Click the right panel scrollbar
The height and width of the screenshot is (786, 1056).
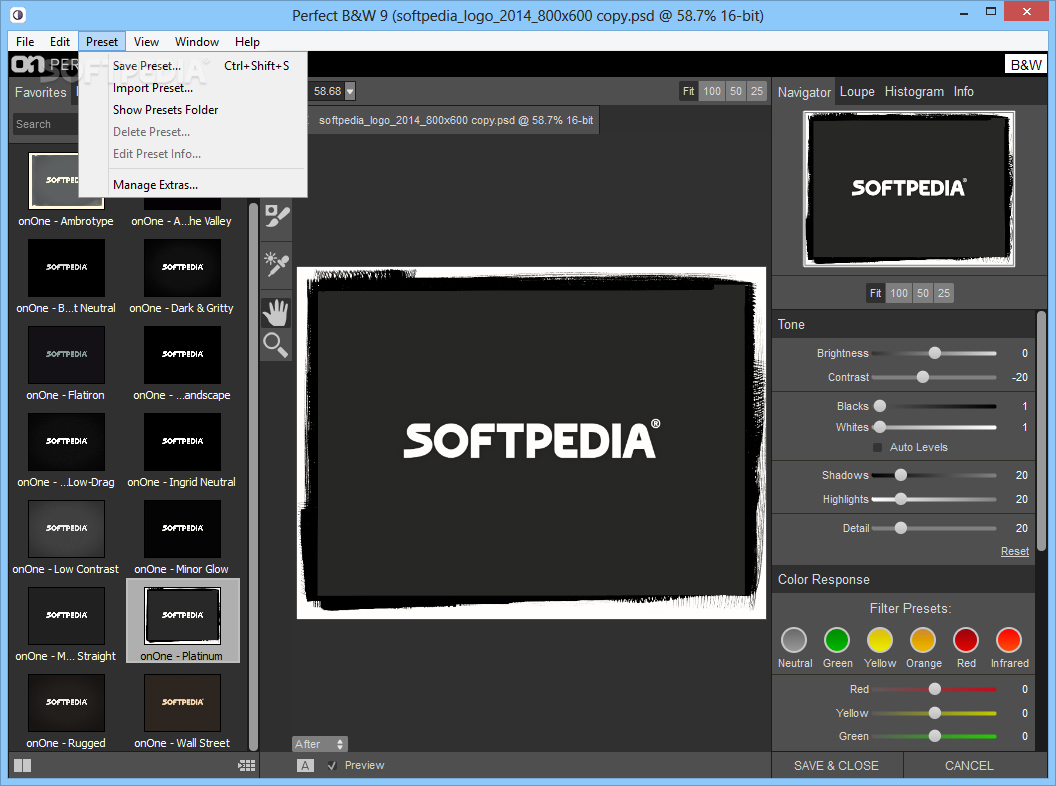1041,429
